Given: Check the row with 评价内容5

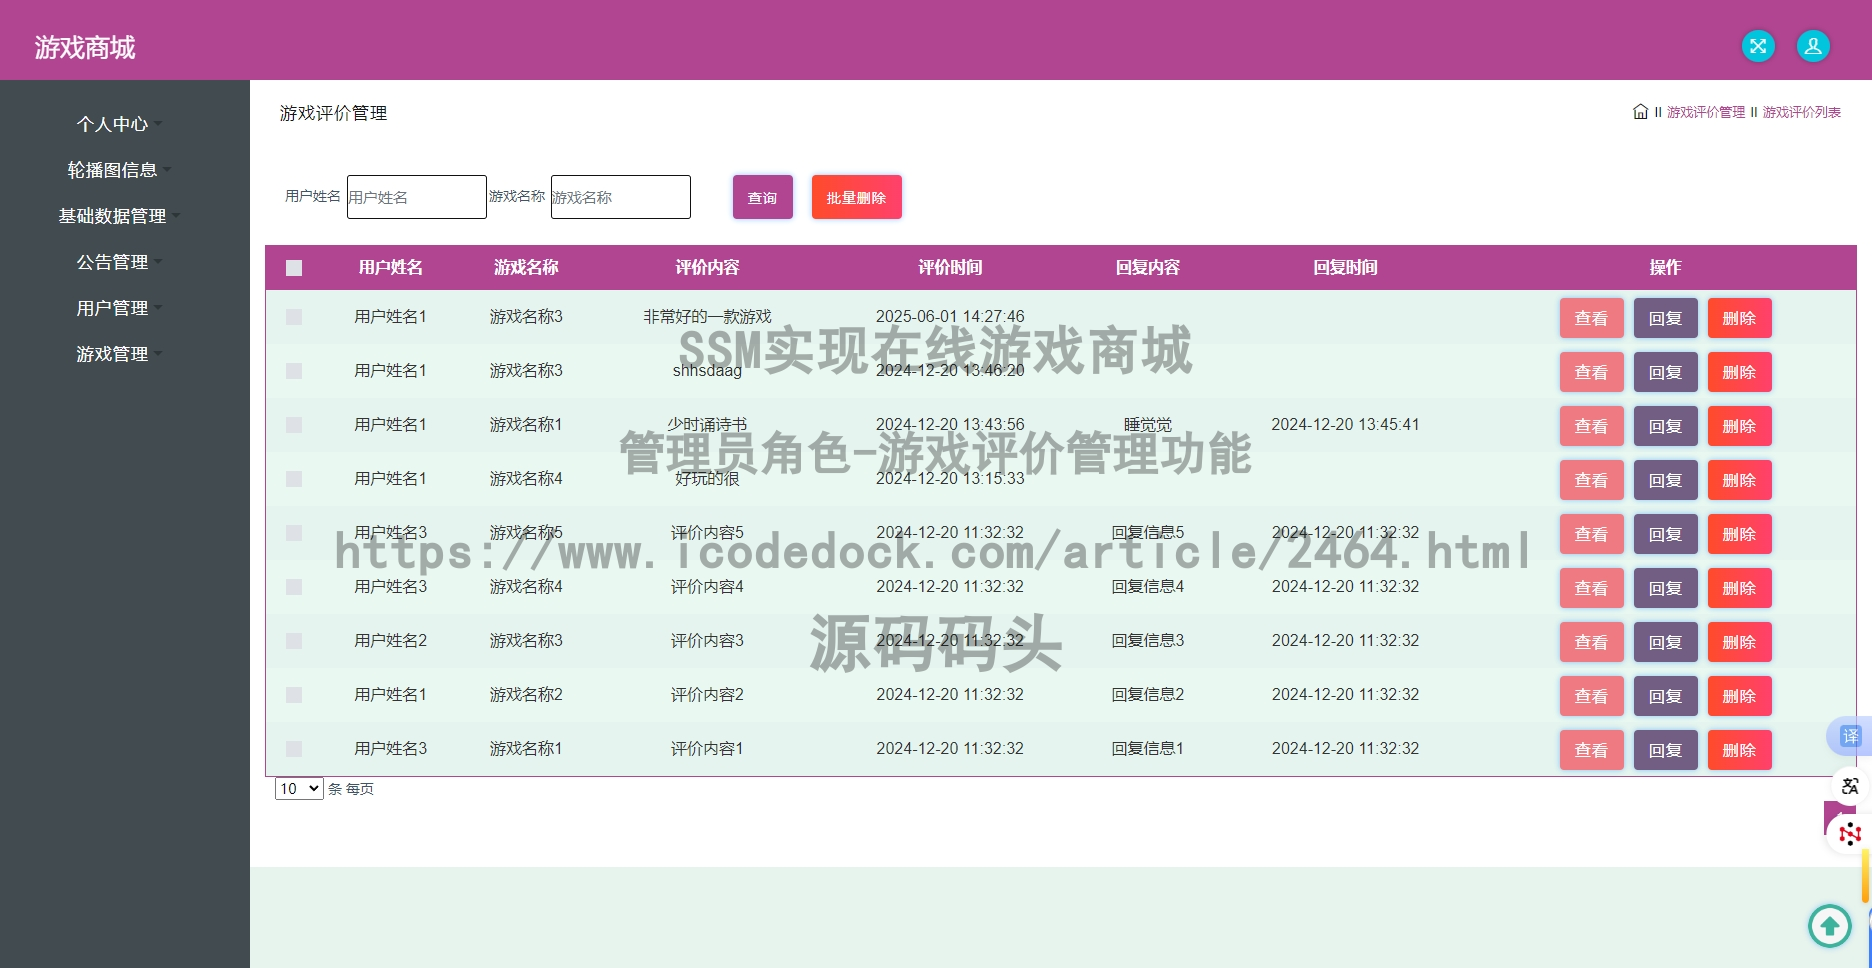Looking at the screenshot, I should pos(294,533).
